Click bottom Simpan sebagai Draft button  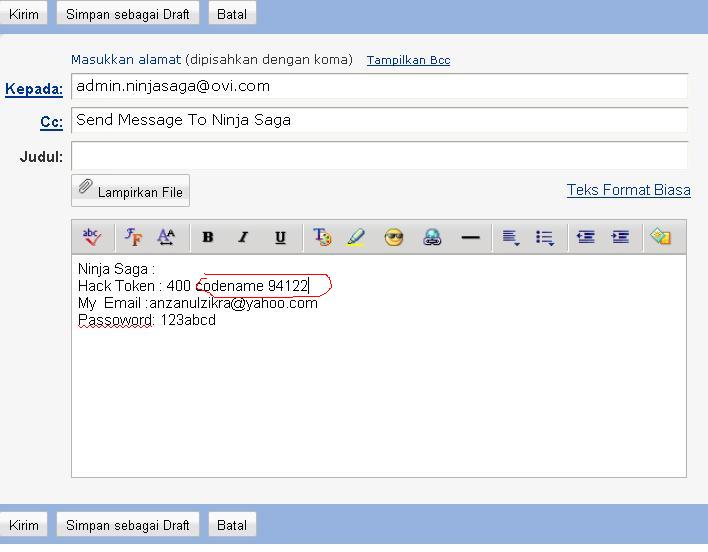pyautogui.click(x=128, y=525)
